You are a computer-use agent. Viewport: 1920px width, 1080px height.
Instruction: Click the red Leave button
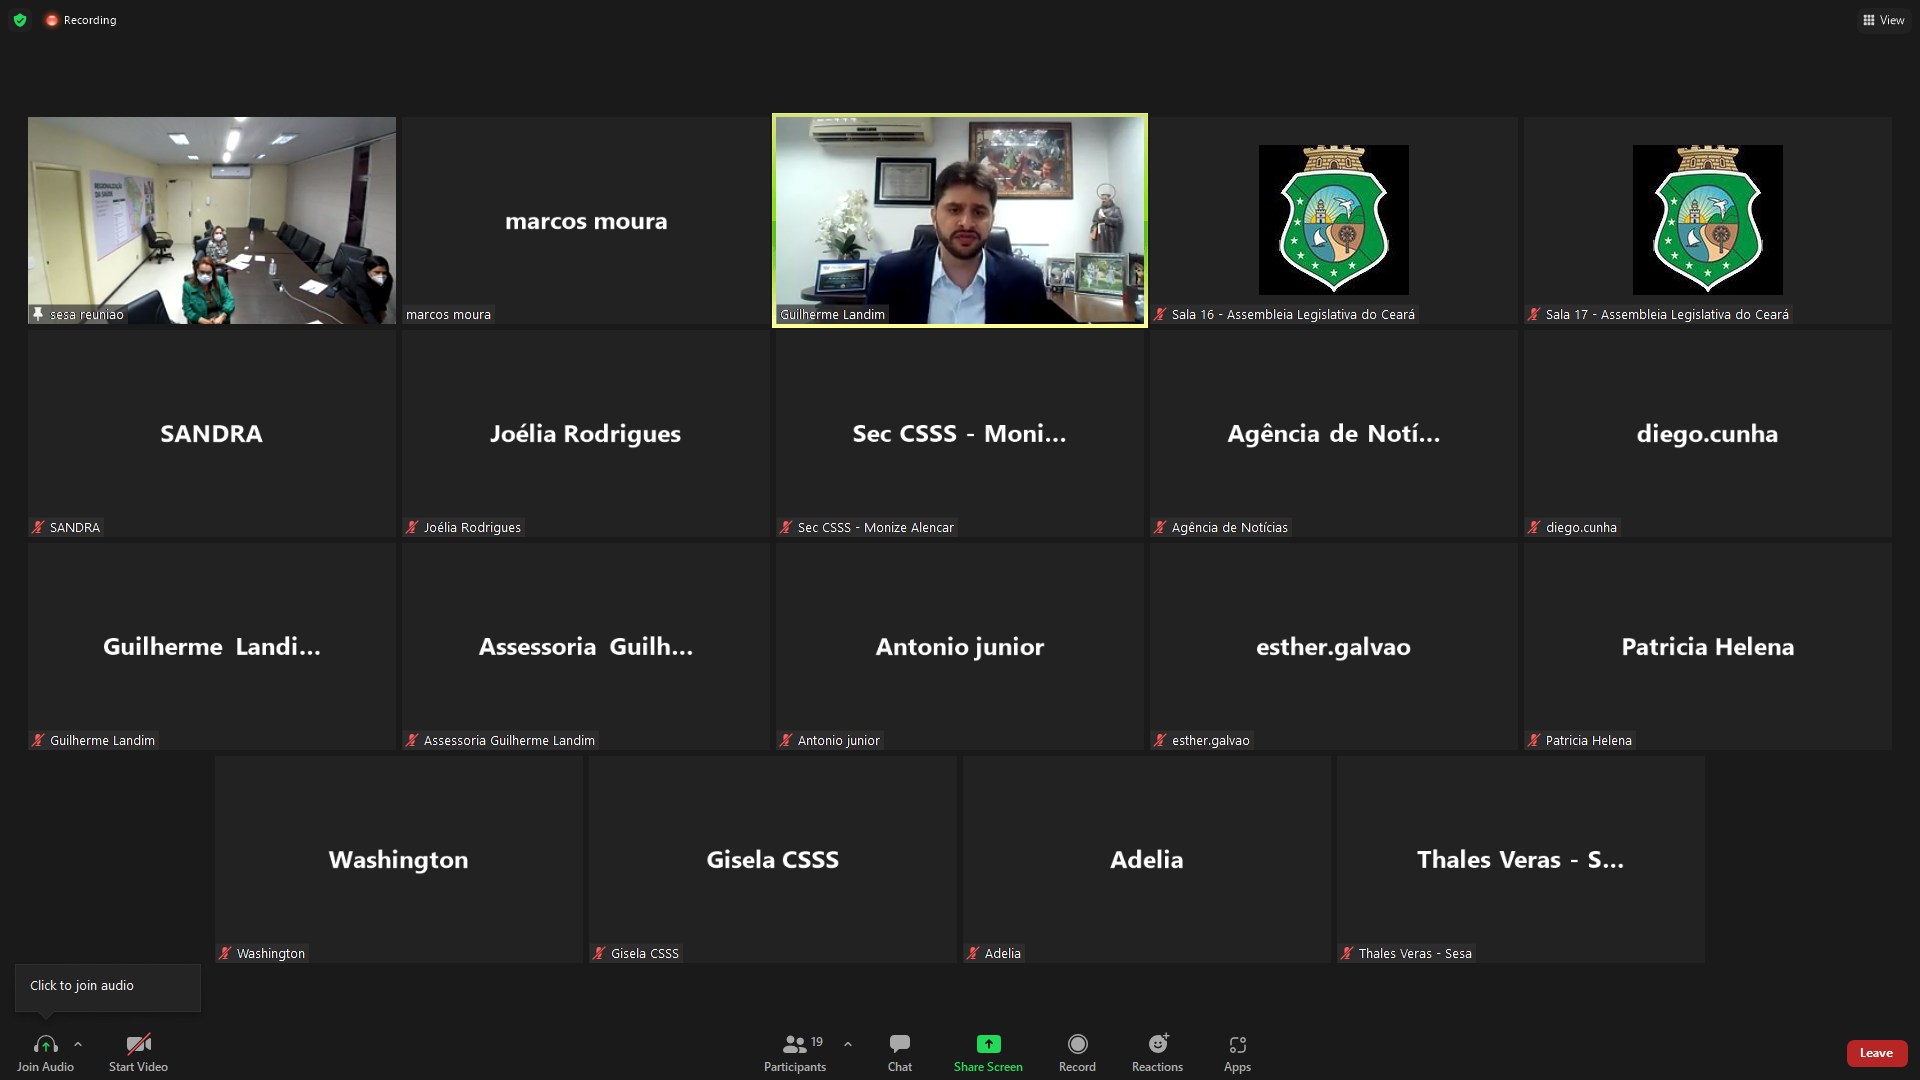pyautogui.click(x=1876, y=1052)
